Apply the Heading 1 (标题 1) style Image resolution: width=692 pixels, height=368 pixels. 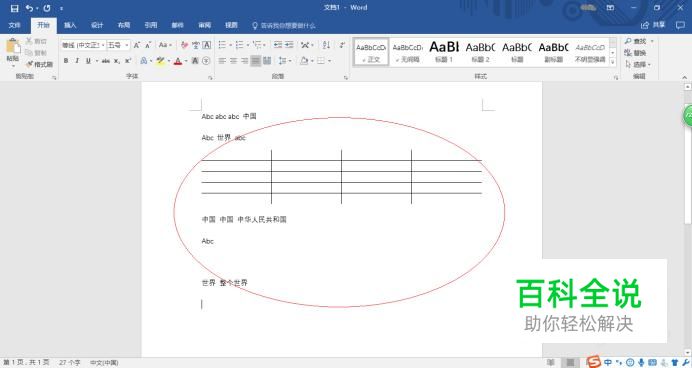click(444, 52)
